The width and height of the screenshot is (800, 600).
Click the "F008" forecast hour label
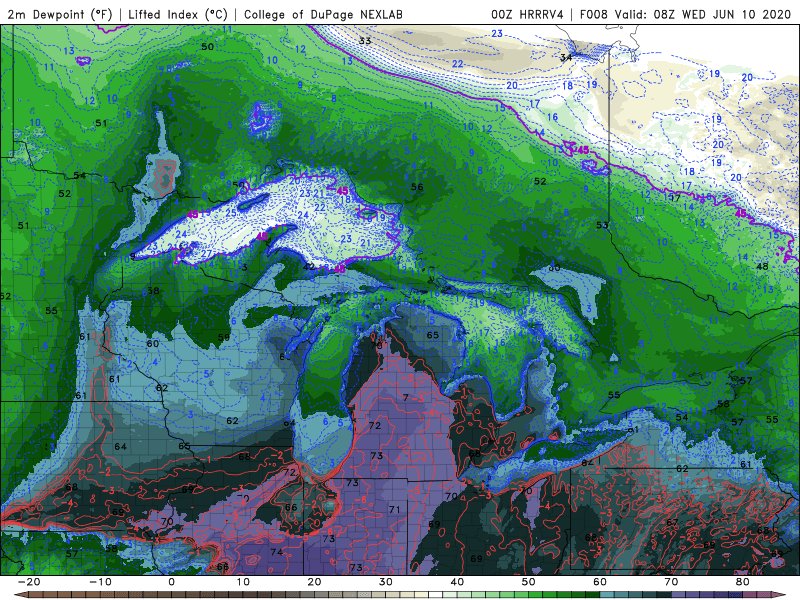[x=594, y=14]
